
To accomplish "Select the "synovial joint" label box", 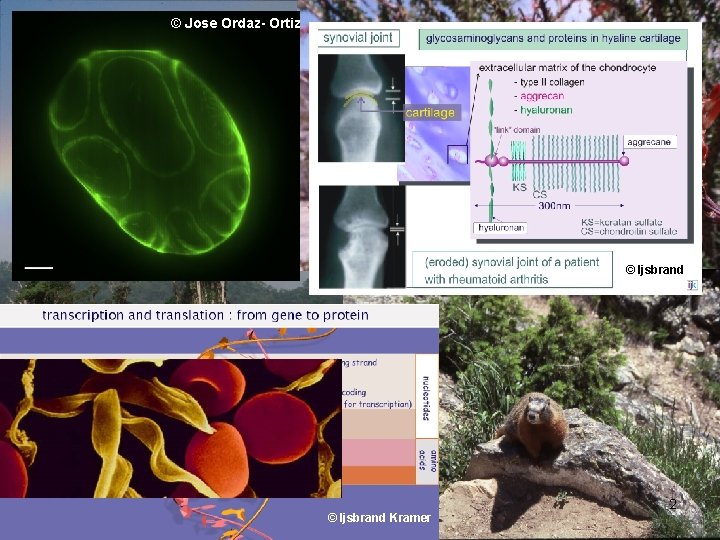I will click(x=358, y=38).
